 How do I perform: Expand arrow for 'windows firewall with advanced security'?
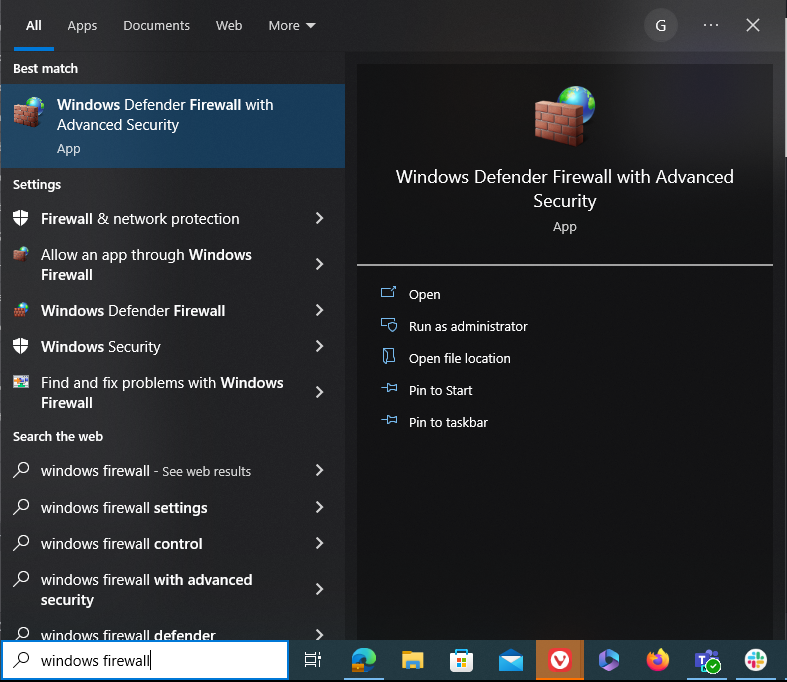point(319,589)
